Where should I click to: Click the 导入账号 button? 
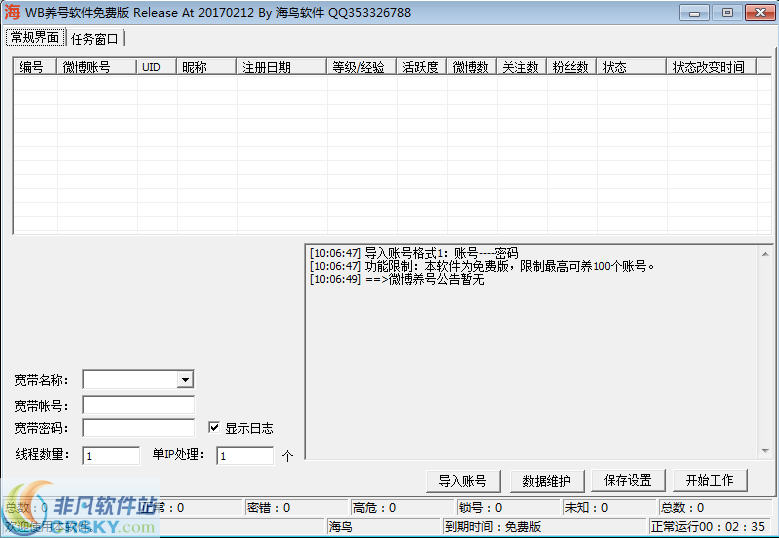coord(463,480)
